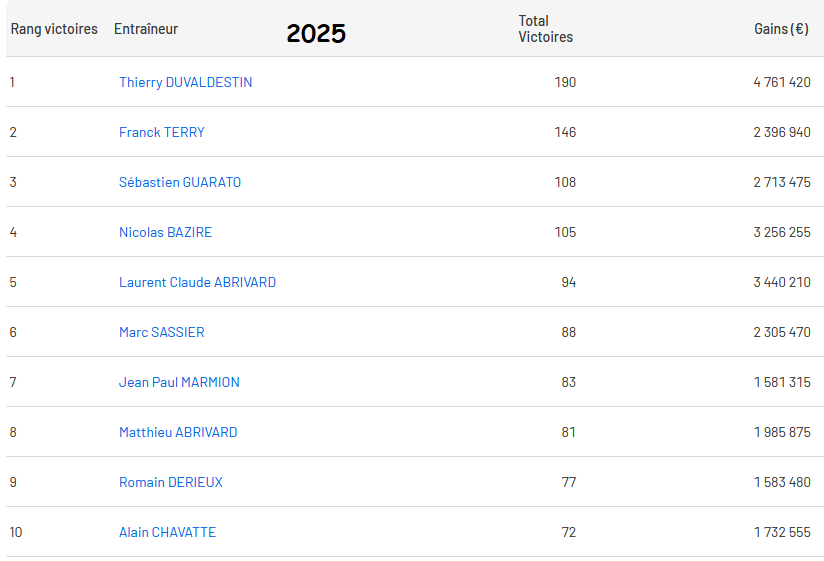
Task: Click Jean Paul MARMION's name
Action: (179, 382)
